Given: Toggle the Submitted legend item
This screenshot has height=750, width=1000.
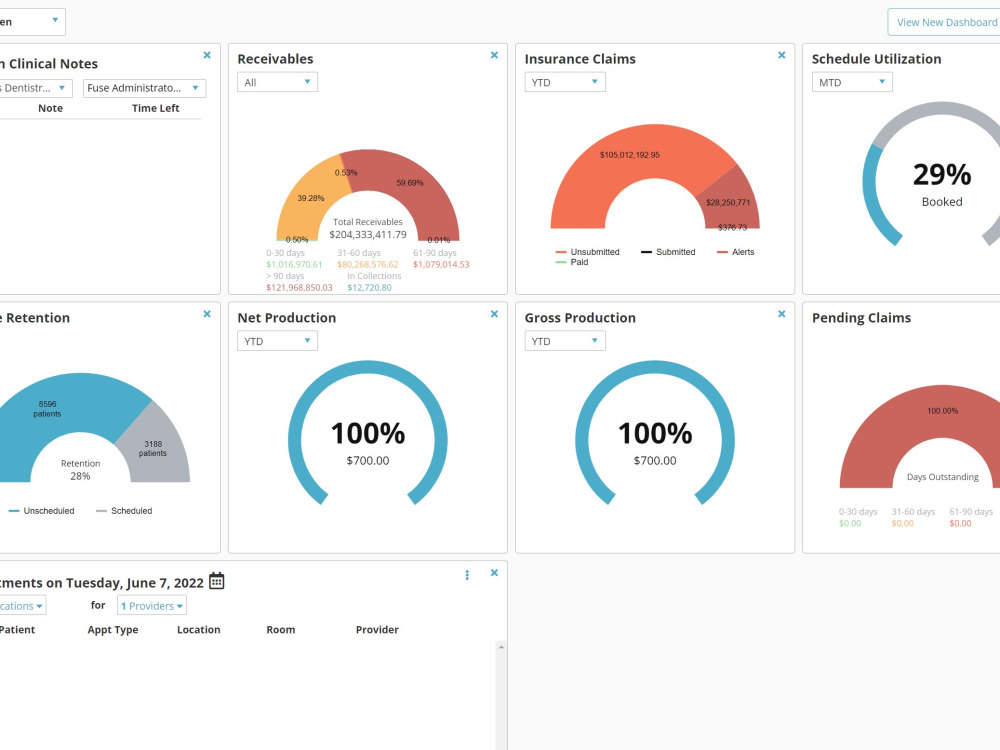Looking at the screenshot, I should click(x=668, y=252).
